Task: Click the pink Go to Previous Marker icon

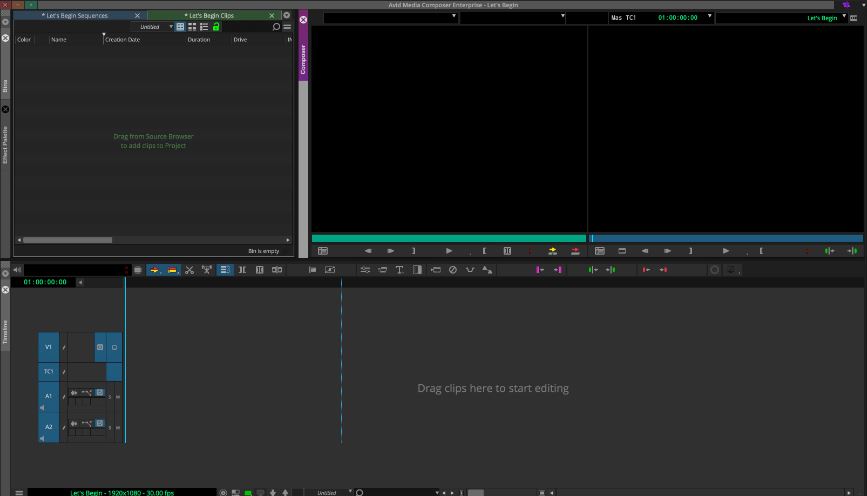Action: click(x=540, y=270)
